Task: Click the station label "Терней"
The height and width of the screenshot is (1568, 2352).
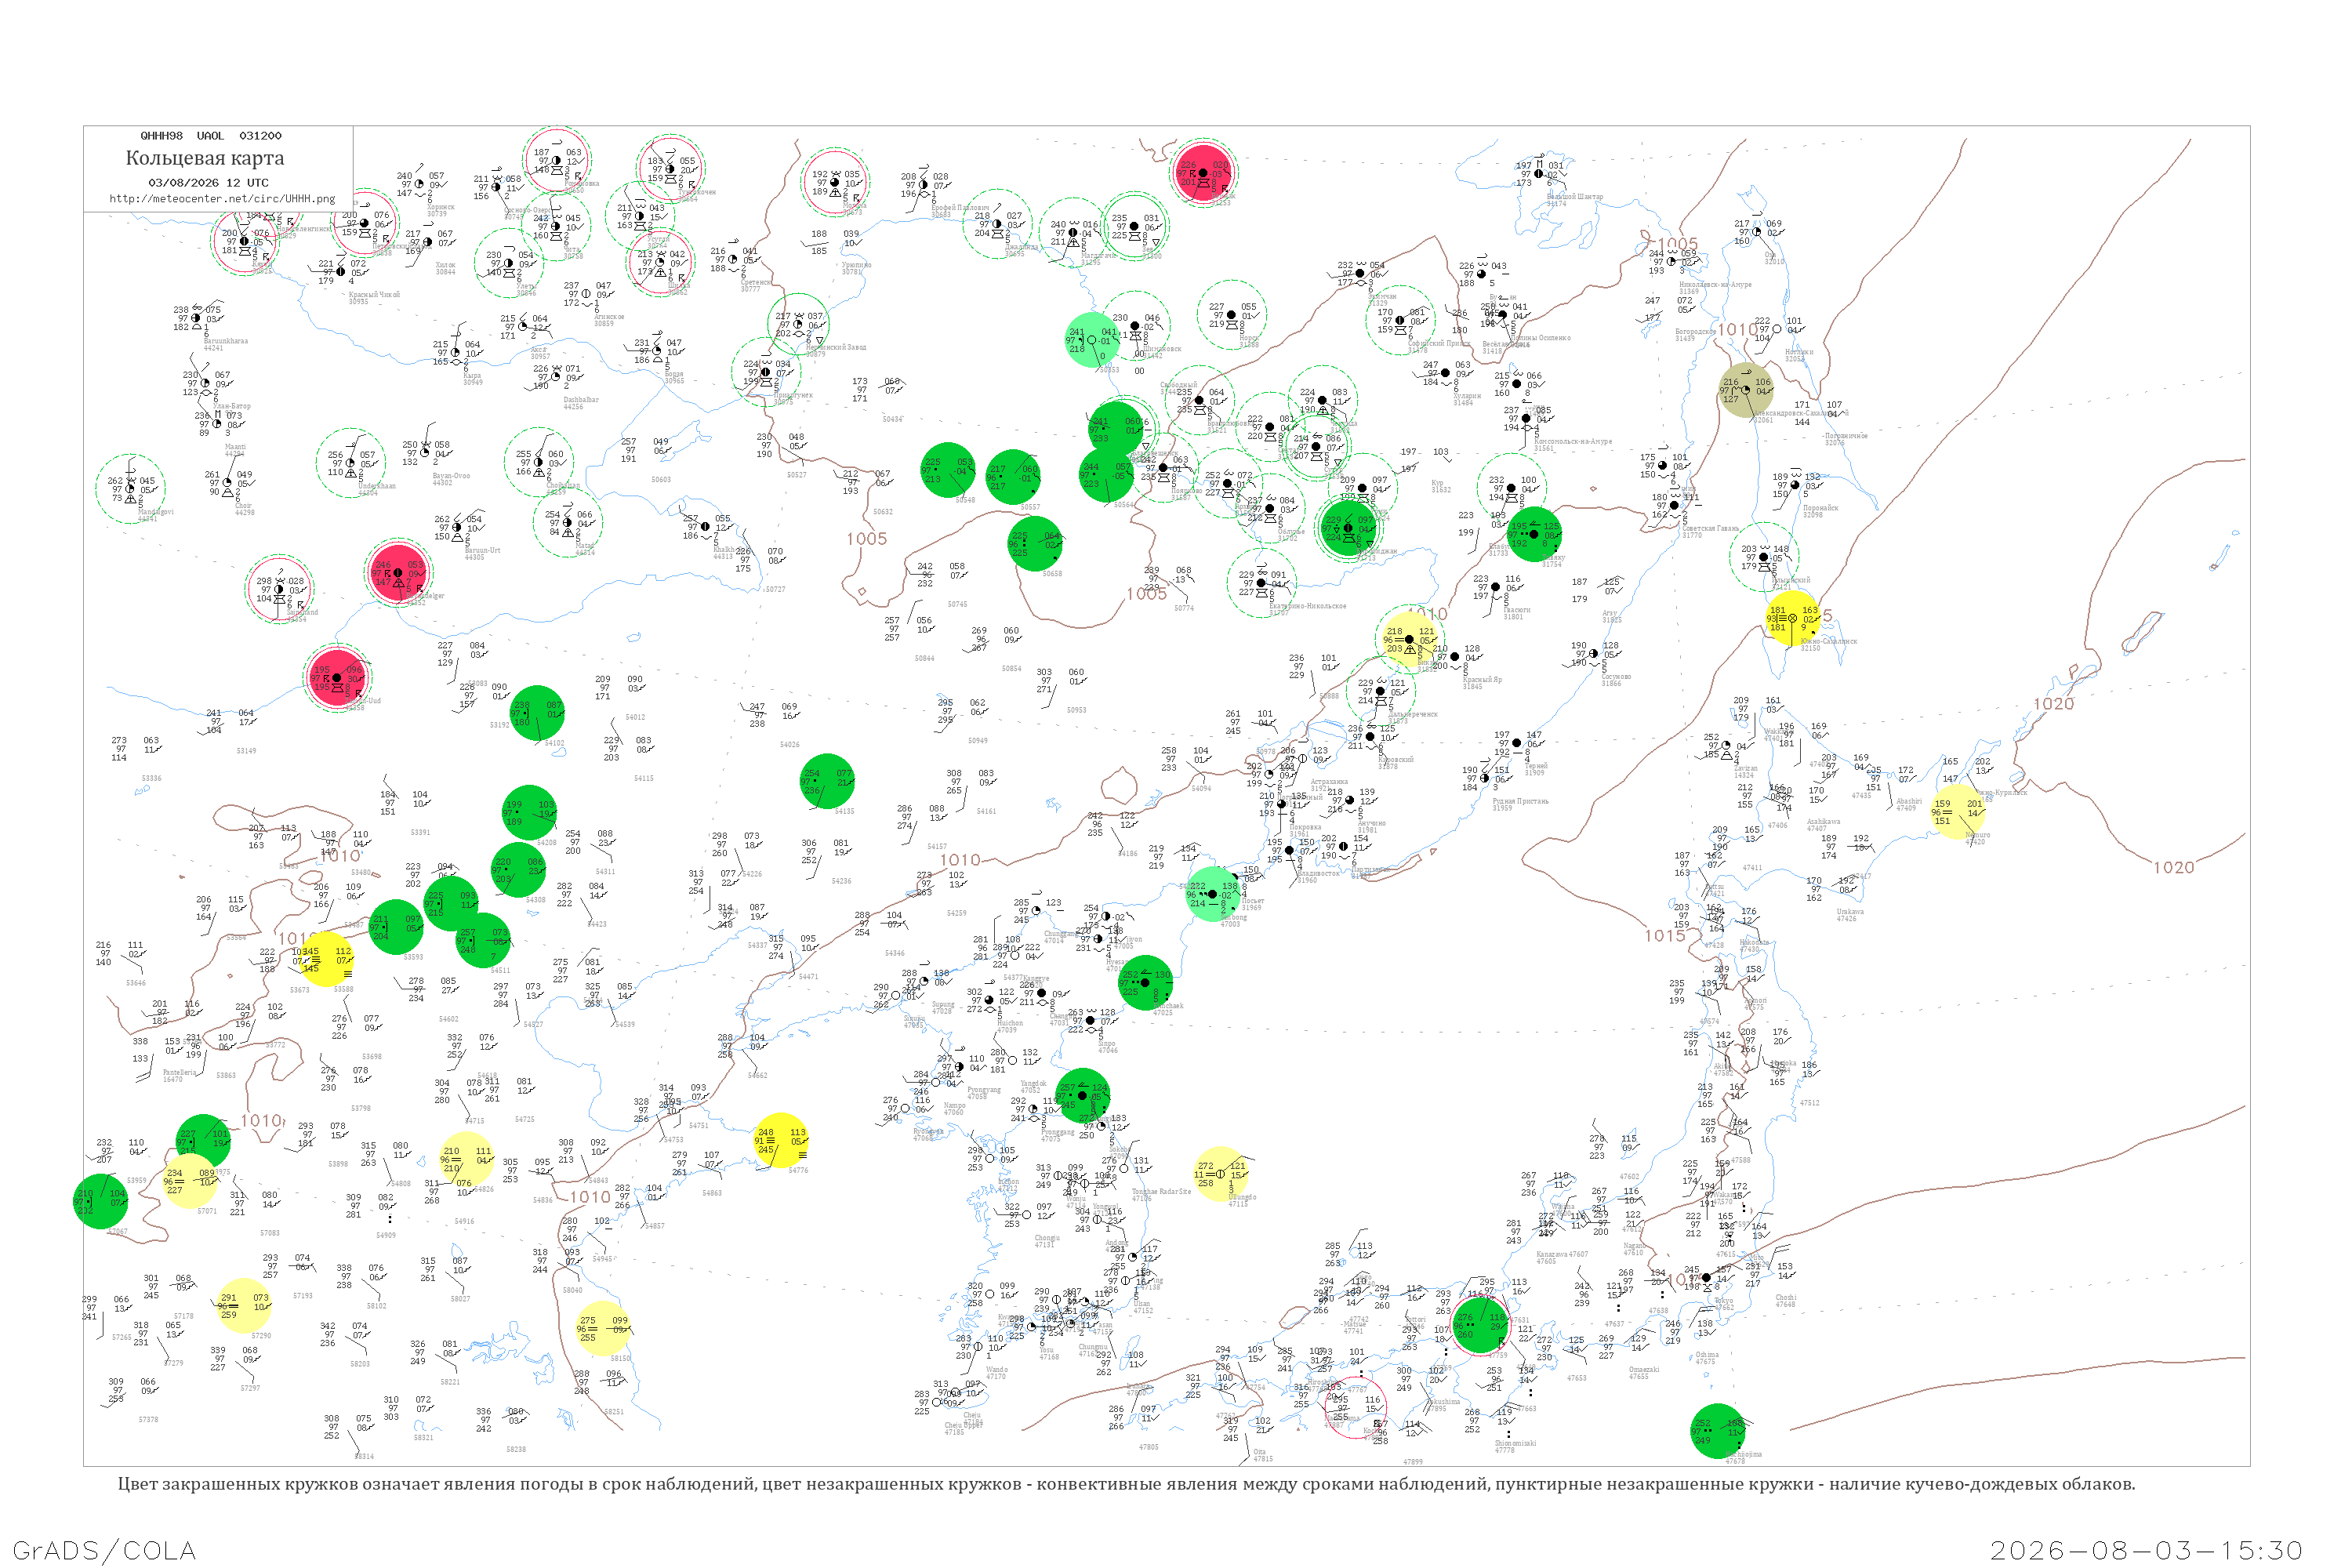Action: click(1536, 766)
